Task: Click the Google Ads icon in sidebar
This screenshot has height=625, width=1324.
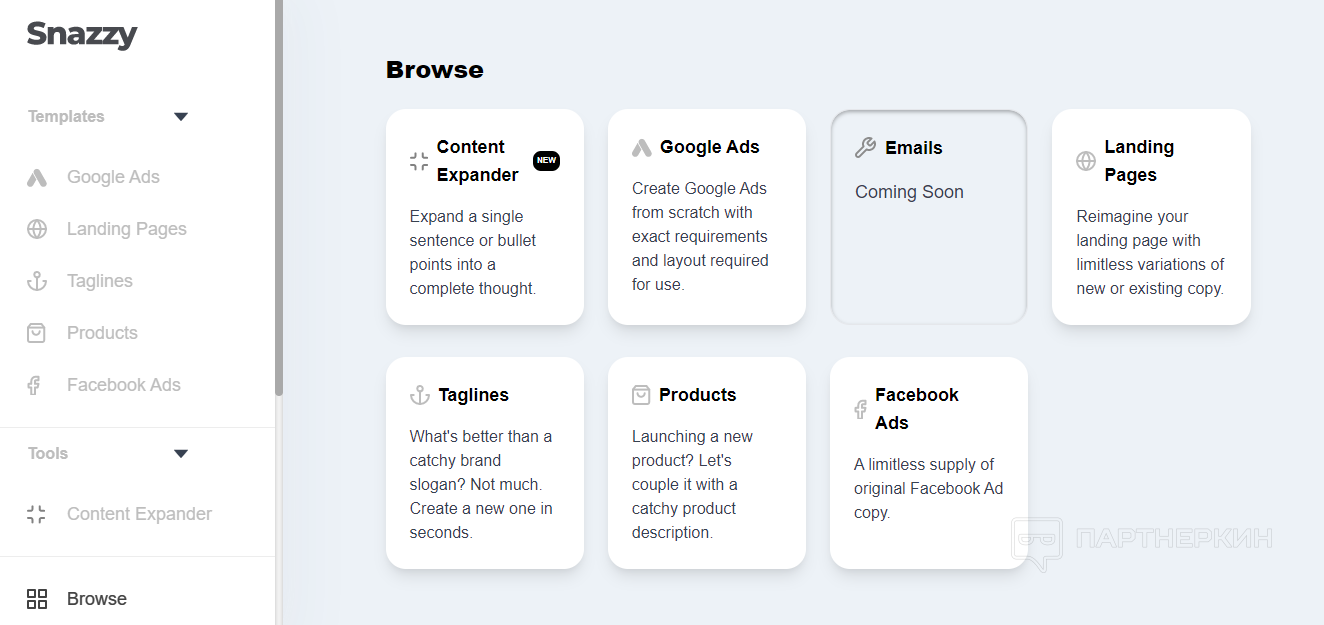Action: tap(37, 178)
